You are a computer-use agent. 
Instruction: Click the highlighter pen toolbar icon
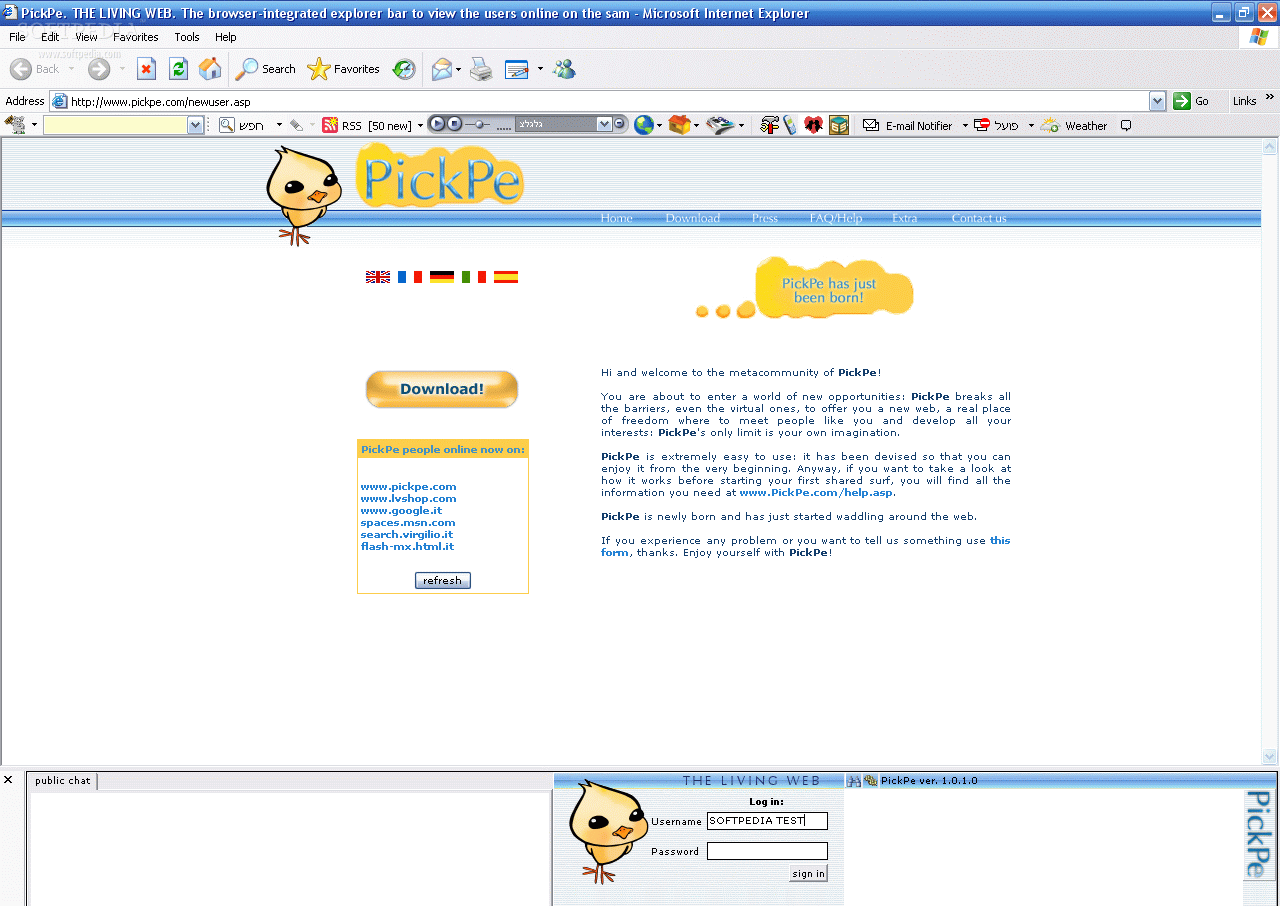pyautogui.click(x=296, y=125)
